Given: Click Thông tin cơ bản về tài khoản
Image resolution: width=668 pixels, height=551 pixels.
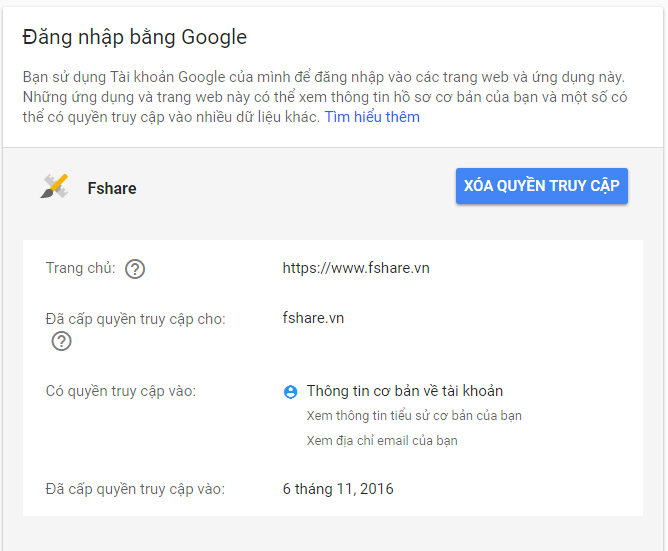Looking at the screenshot, I should 405,391.
